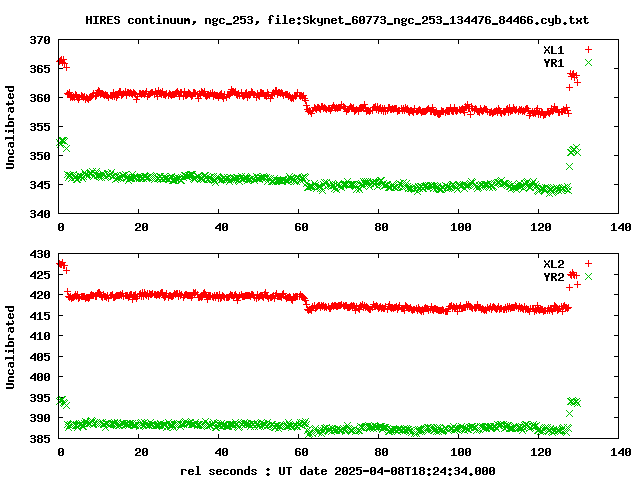Click the bottom plot's "Uncalibrated" axis label
640x480 pixels.
pos(10,347)
